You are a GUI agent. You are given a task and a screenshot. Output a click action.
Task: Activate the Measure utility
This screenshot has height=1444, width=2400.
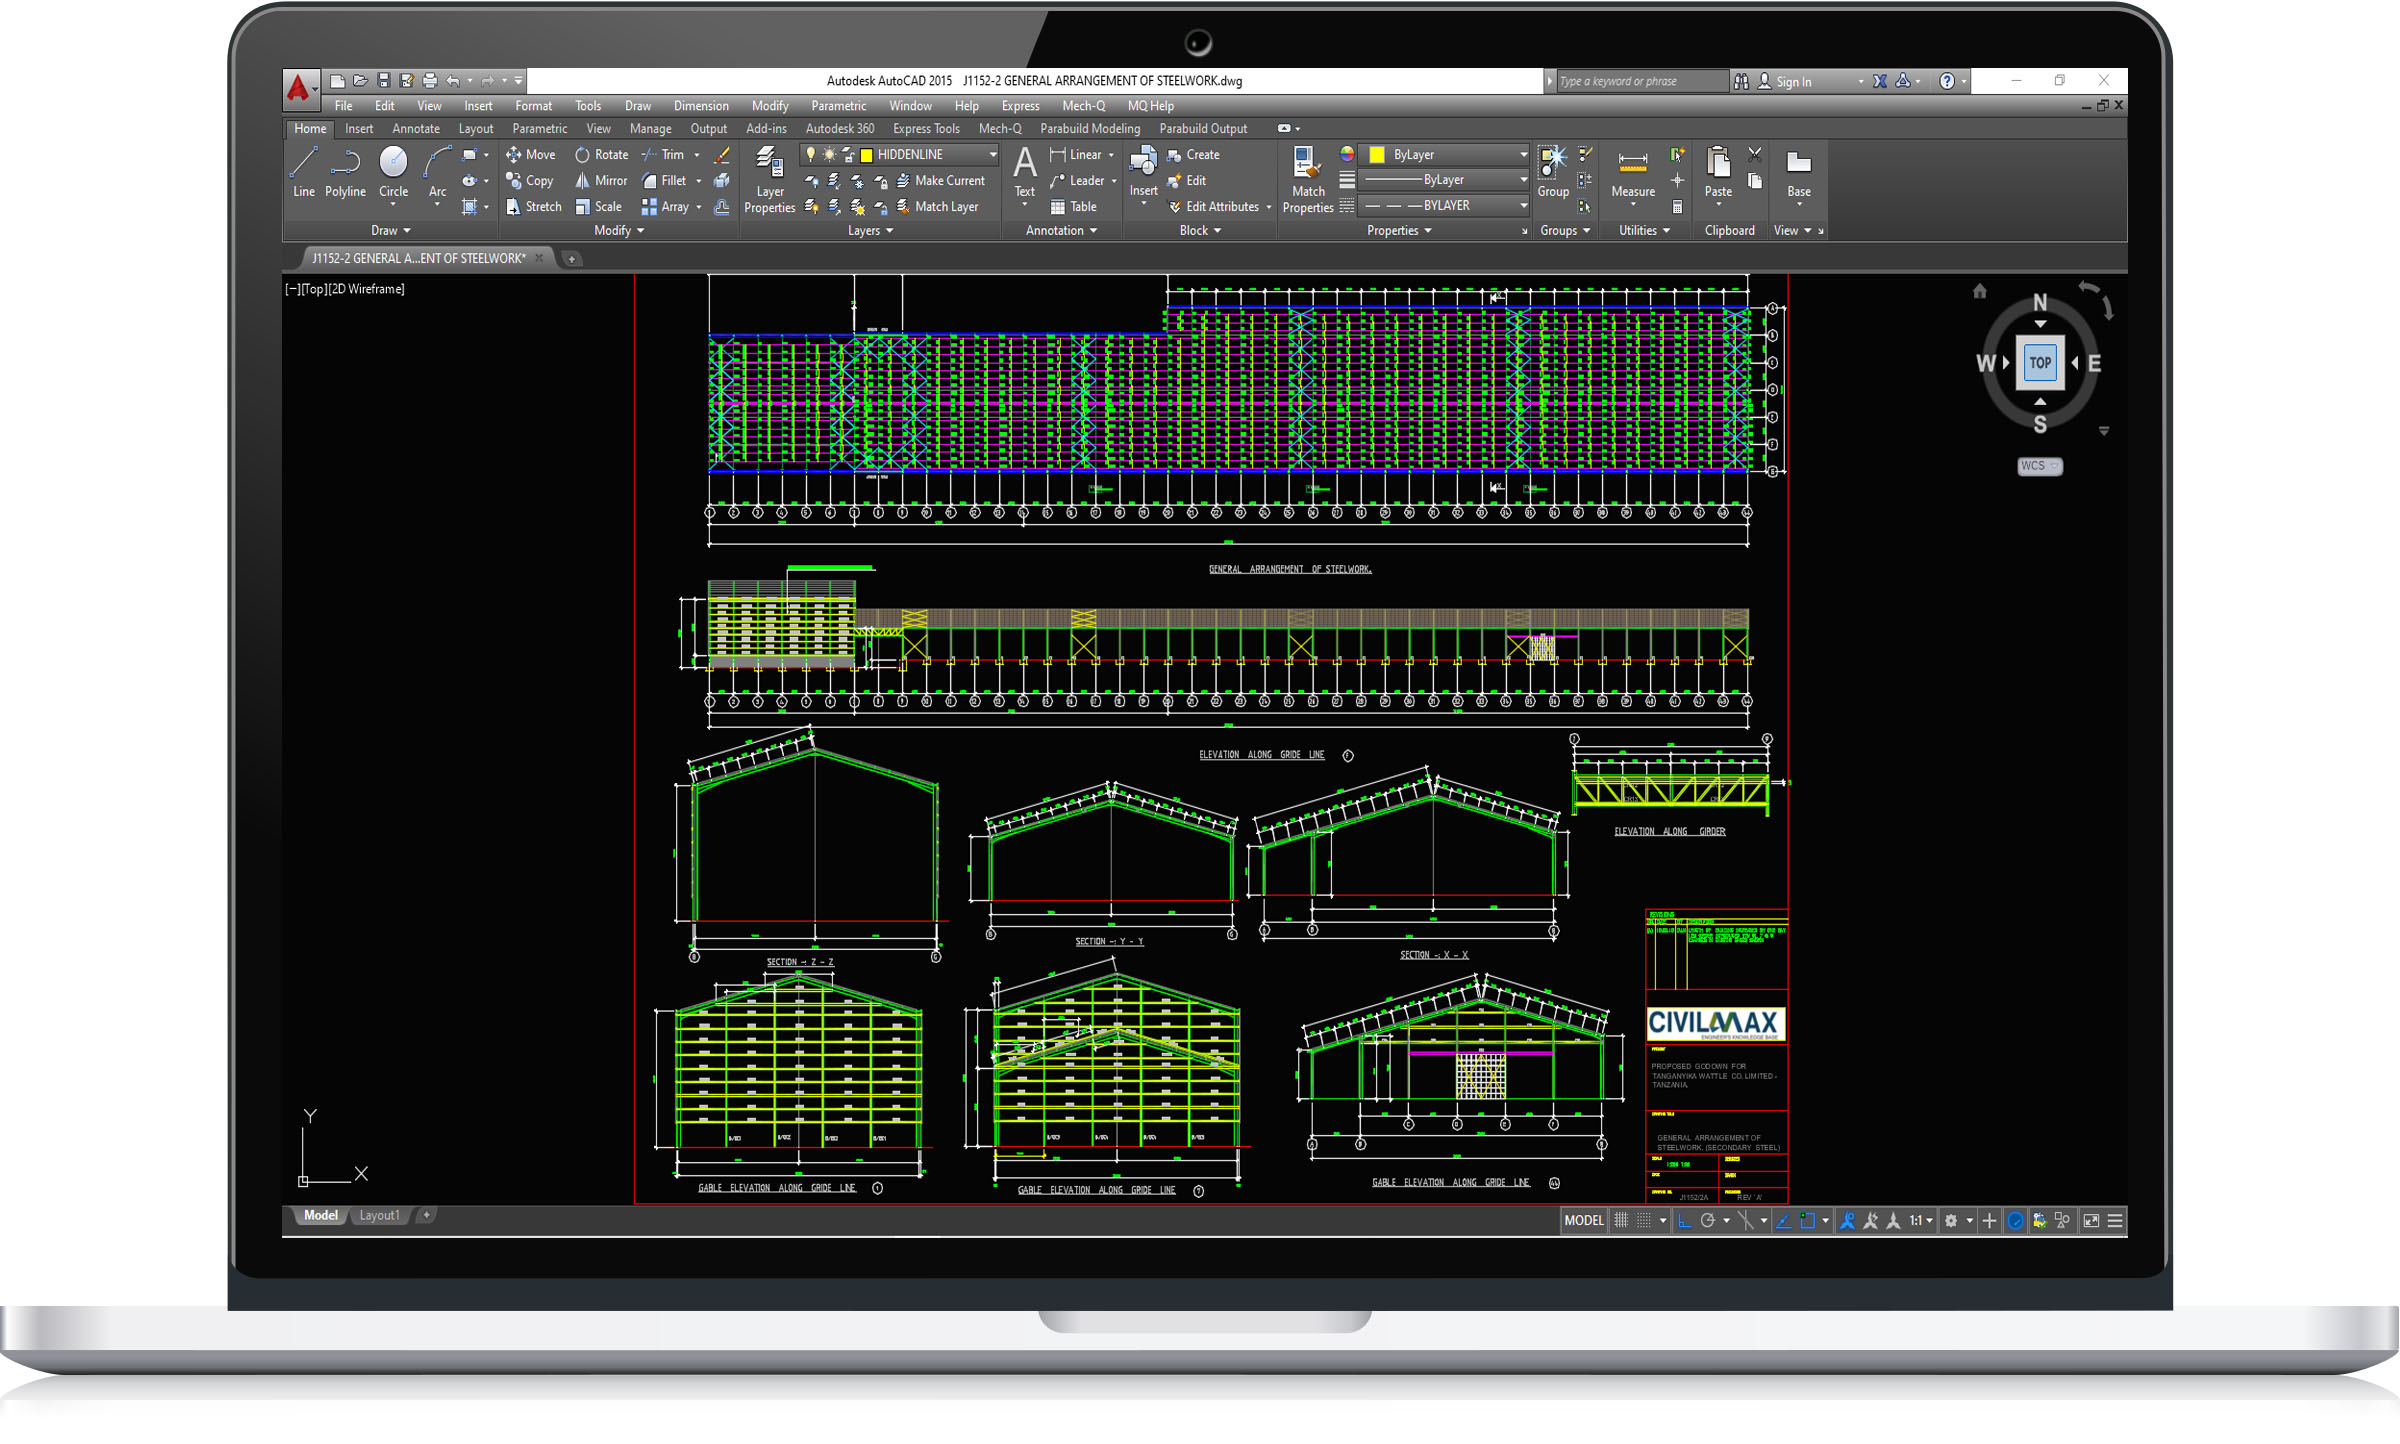1632,172
